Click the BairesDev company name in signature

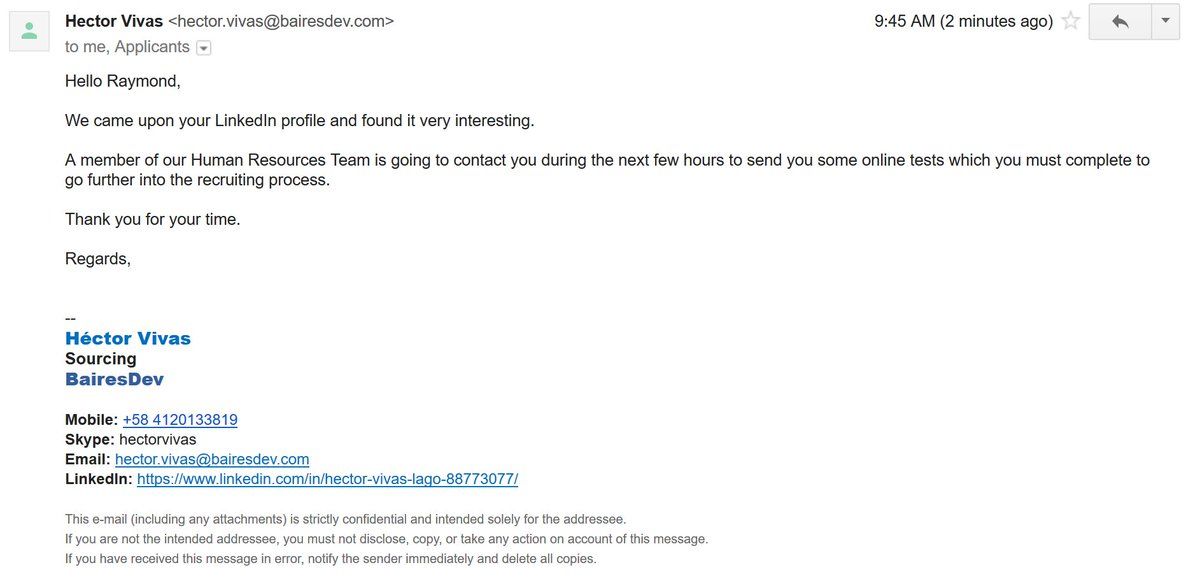(114, 379)
